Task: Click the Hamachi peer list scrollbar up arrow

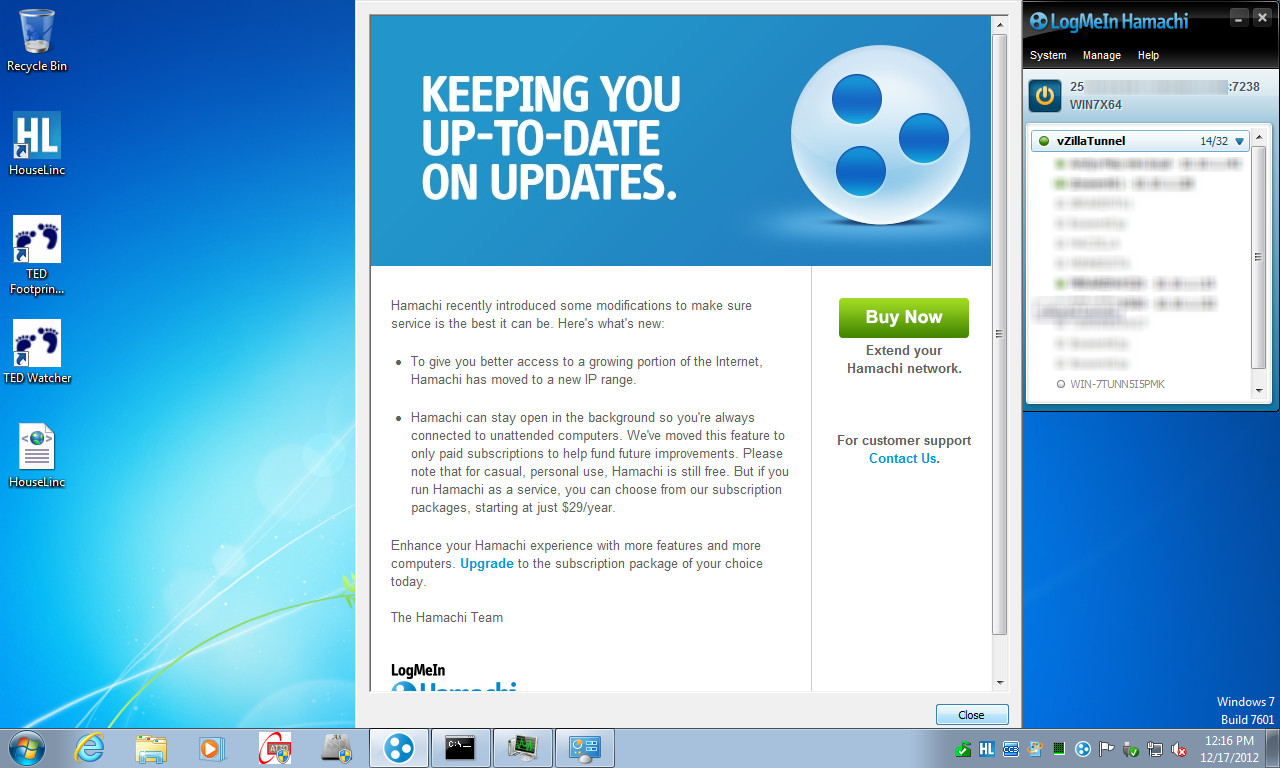Action: click(x=1259, y=139)
